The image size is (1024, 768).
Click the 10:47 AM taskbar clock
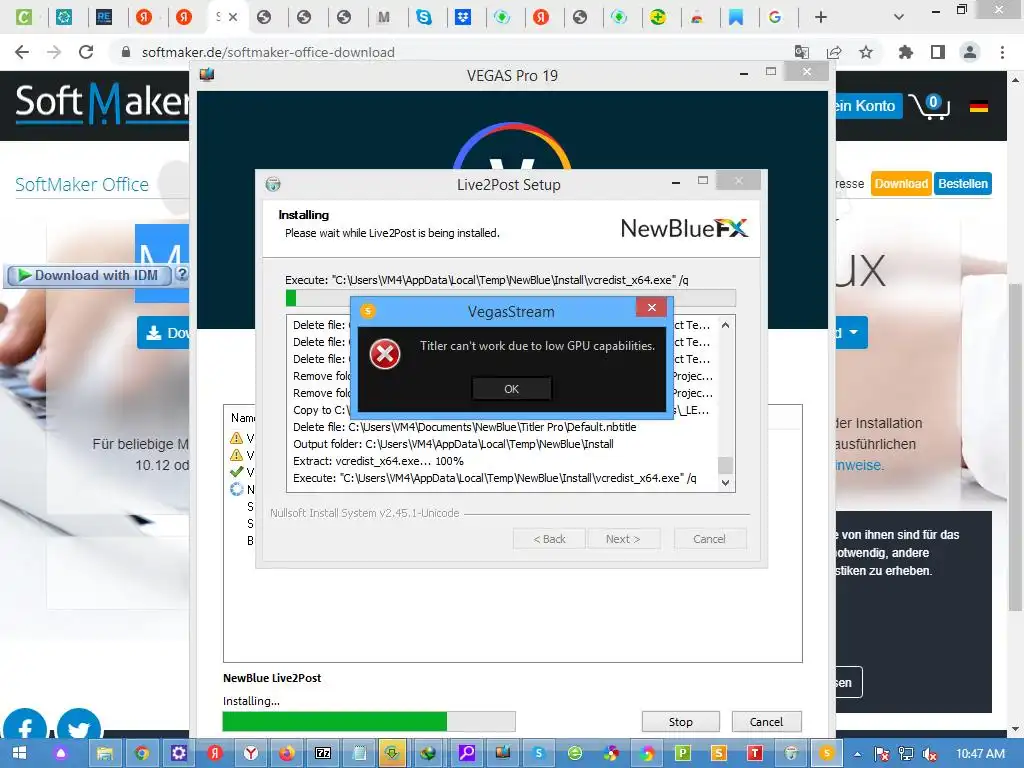[980, 753]
